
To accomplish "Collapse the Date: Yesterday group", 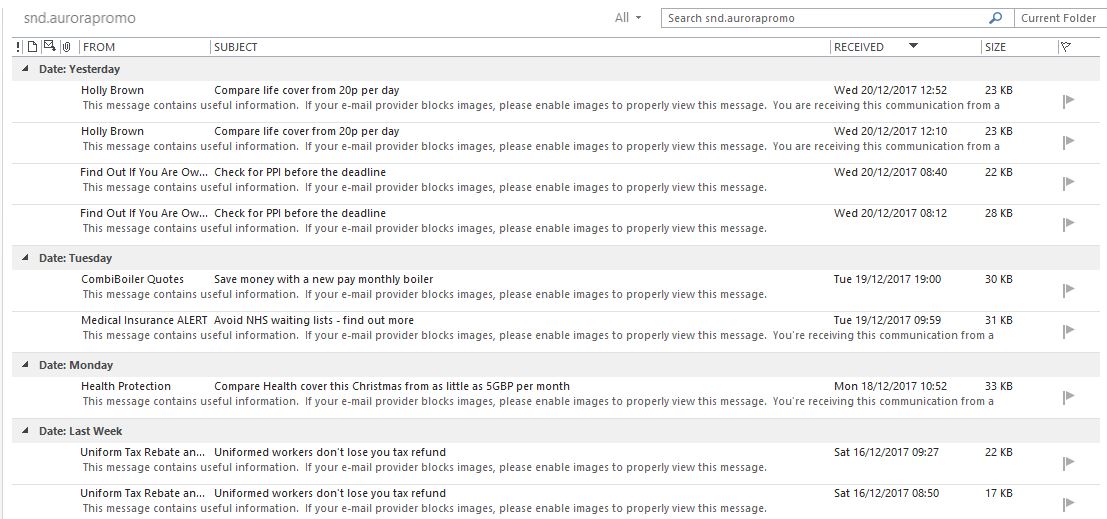I will click(x=25, y=69).
